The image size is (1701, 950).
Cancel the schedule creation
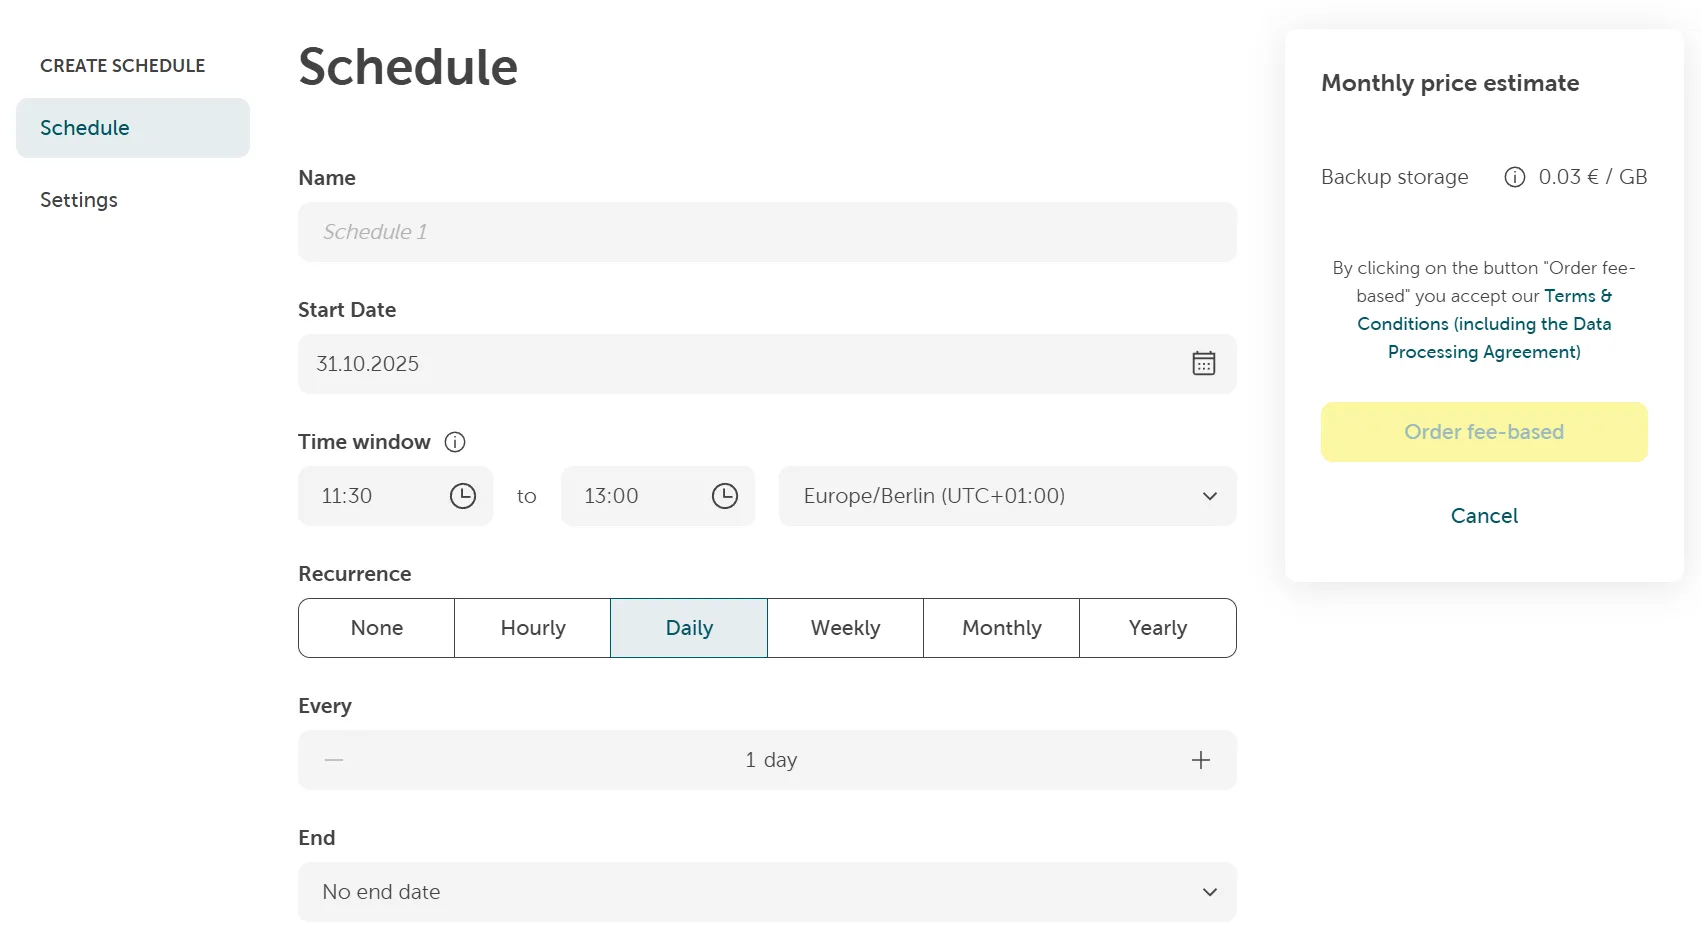(x=1483, y=516)
